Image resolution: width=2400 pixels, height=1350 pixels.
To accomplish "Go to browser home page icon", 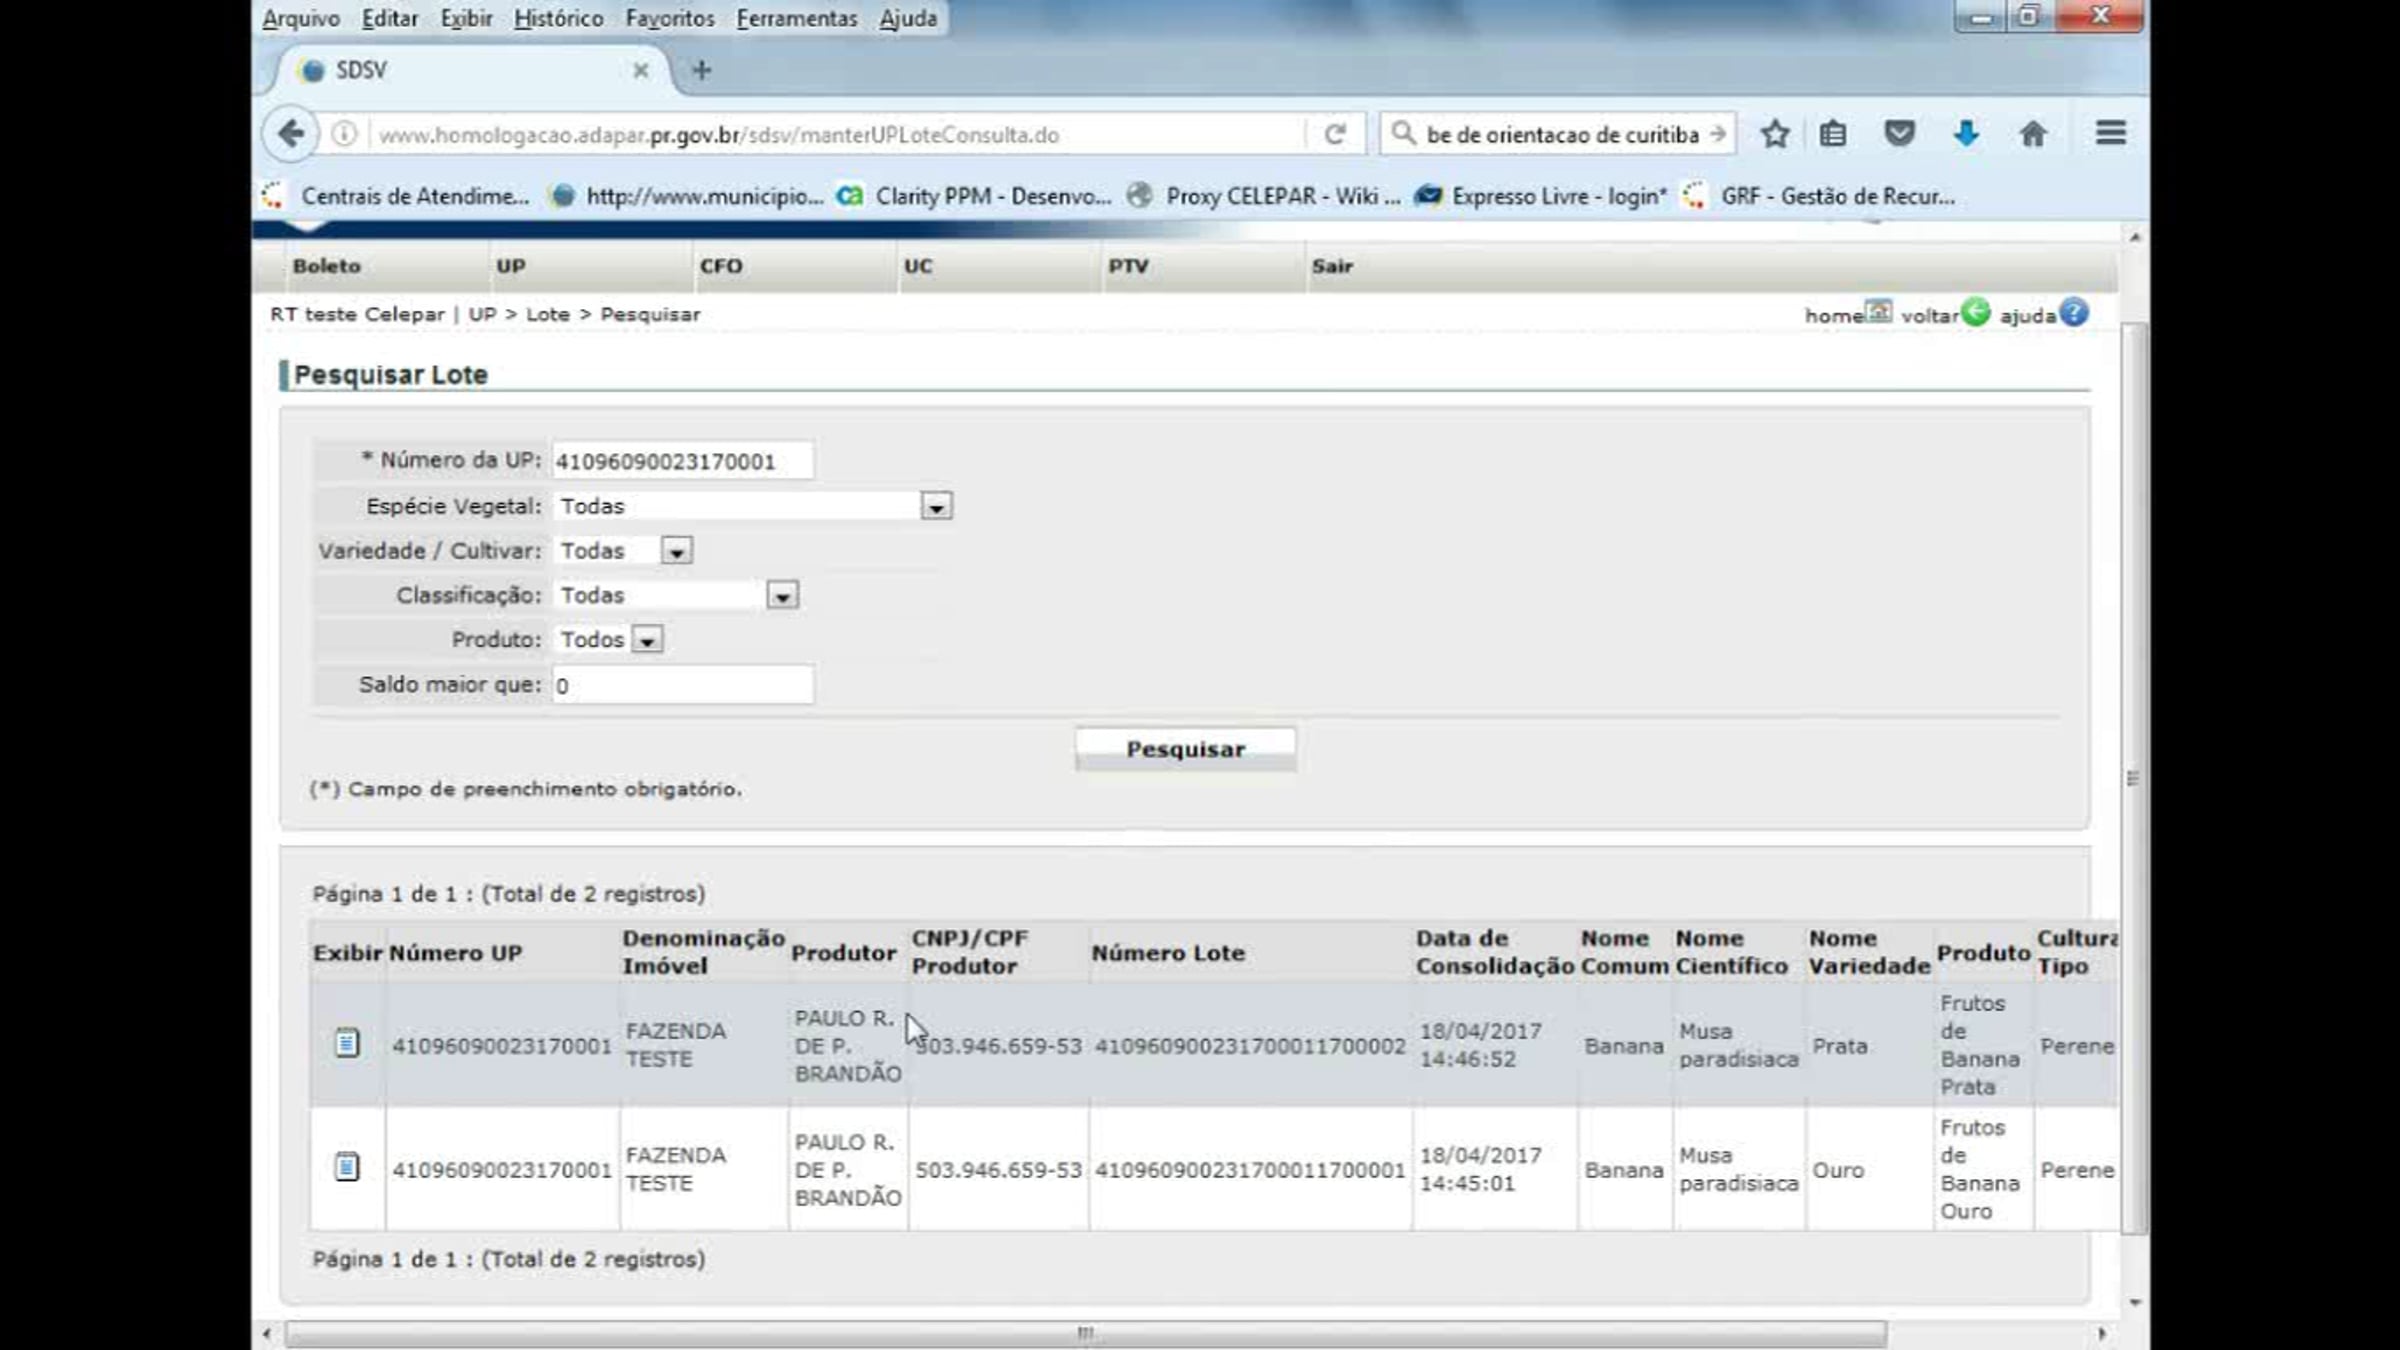I will pos(2033,134).
